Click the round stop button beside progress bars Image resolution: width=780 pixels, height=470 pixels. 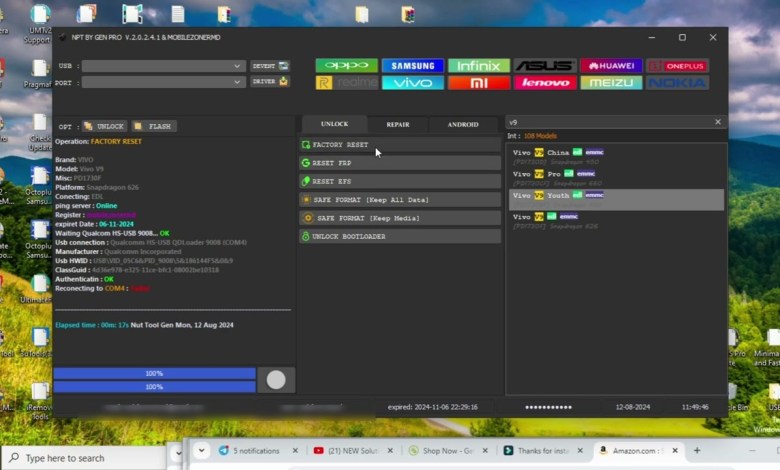(276, 380)
